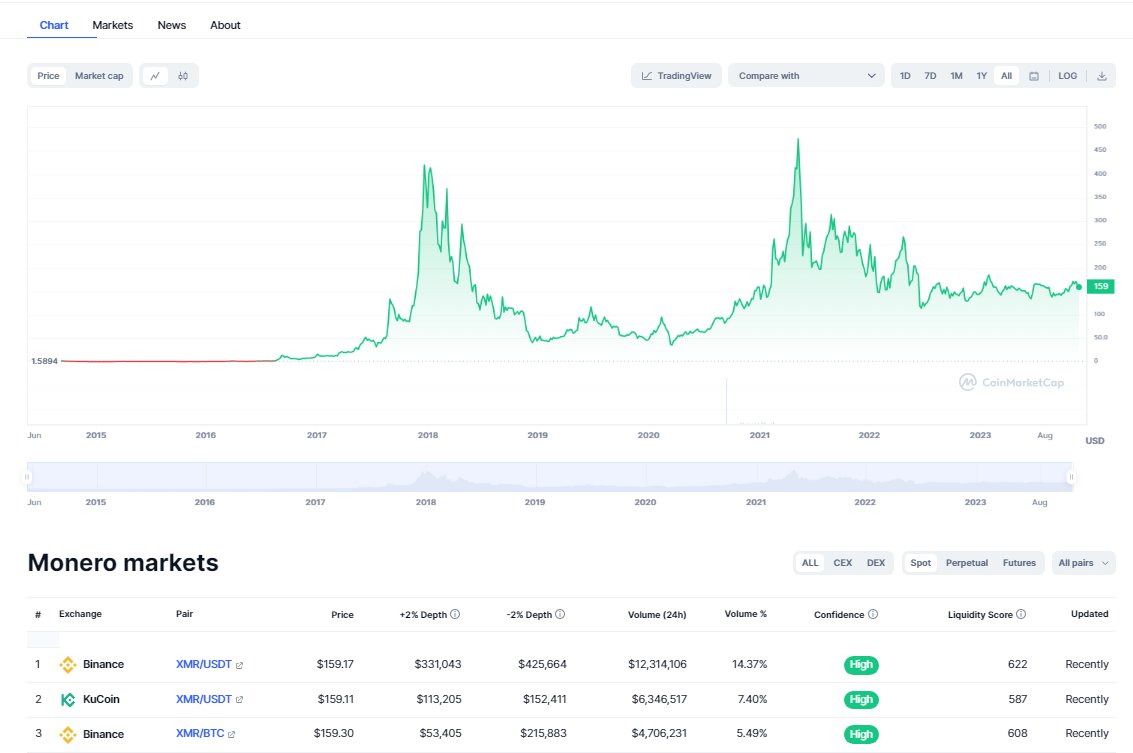The width and height of the screenshot is (1133, 753).
Task: Show Spot markets
Action: tap(921, 563)
